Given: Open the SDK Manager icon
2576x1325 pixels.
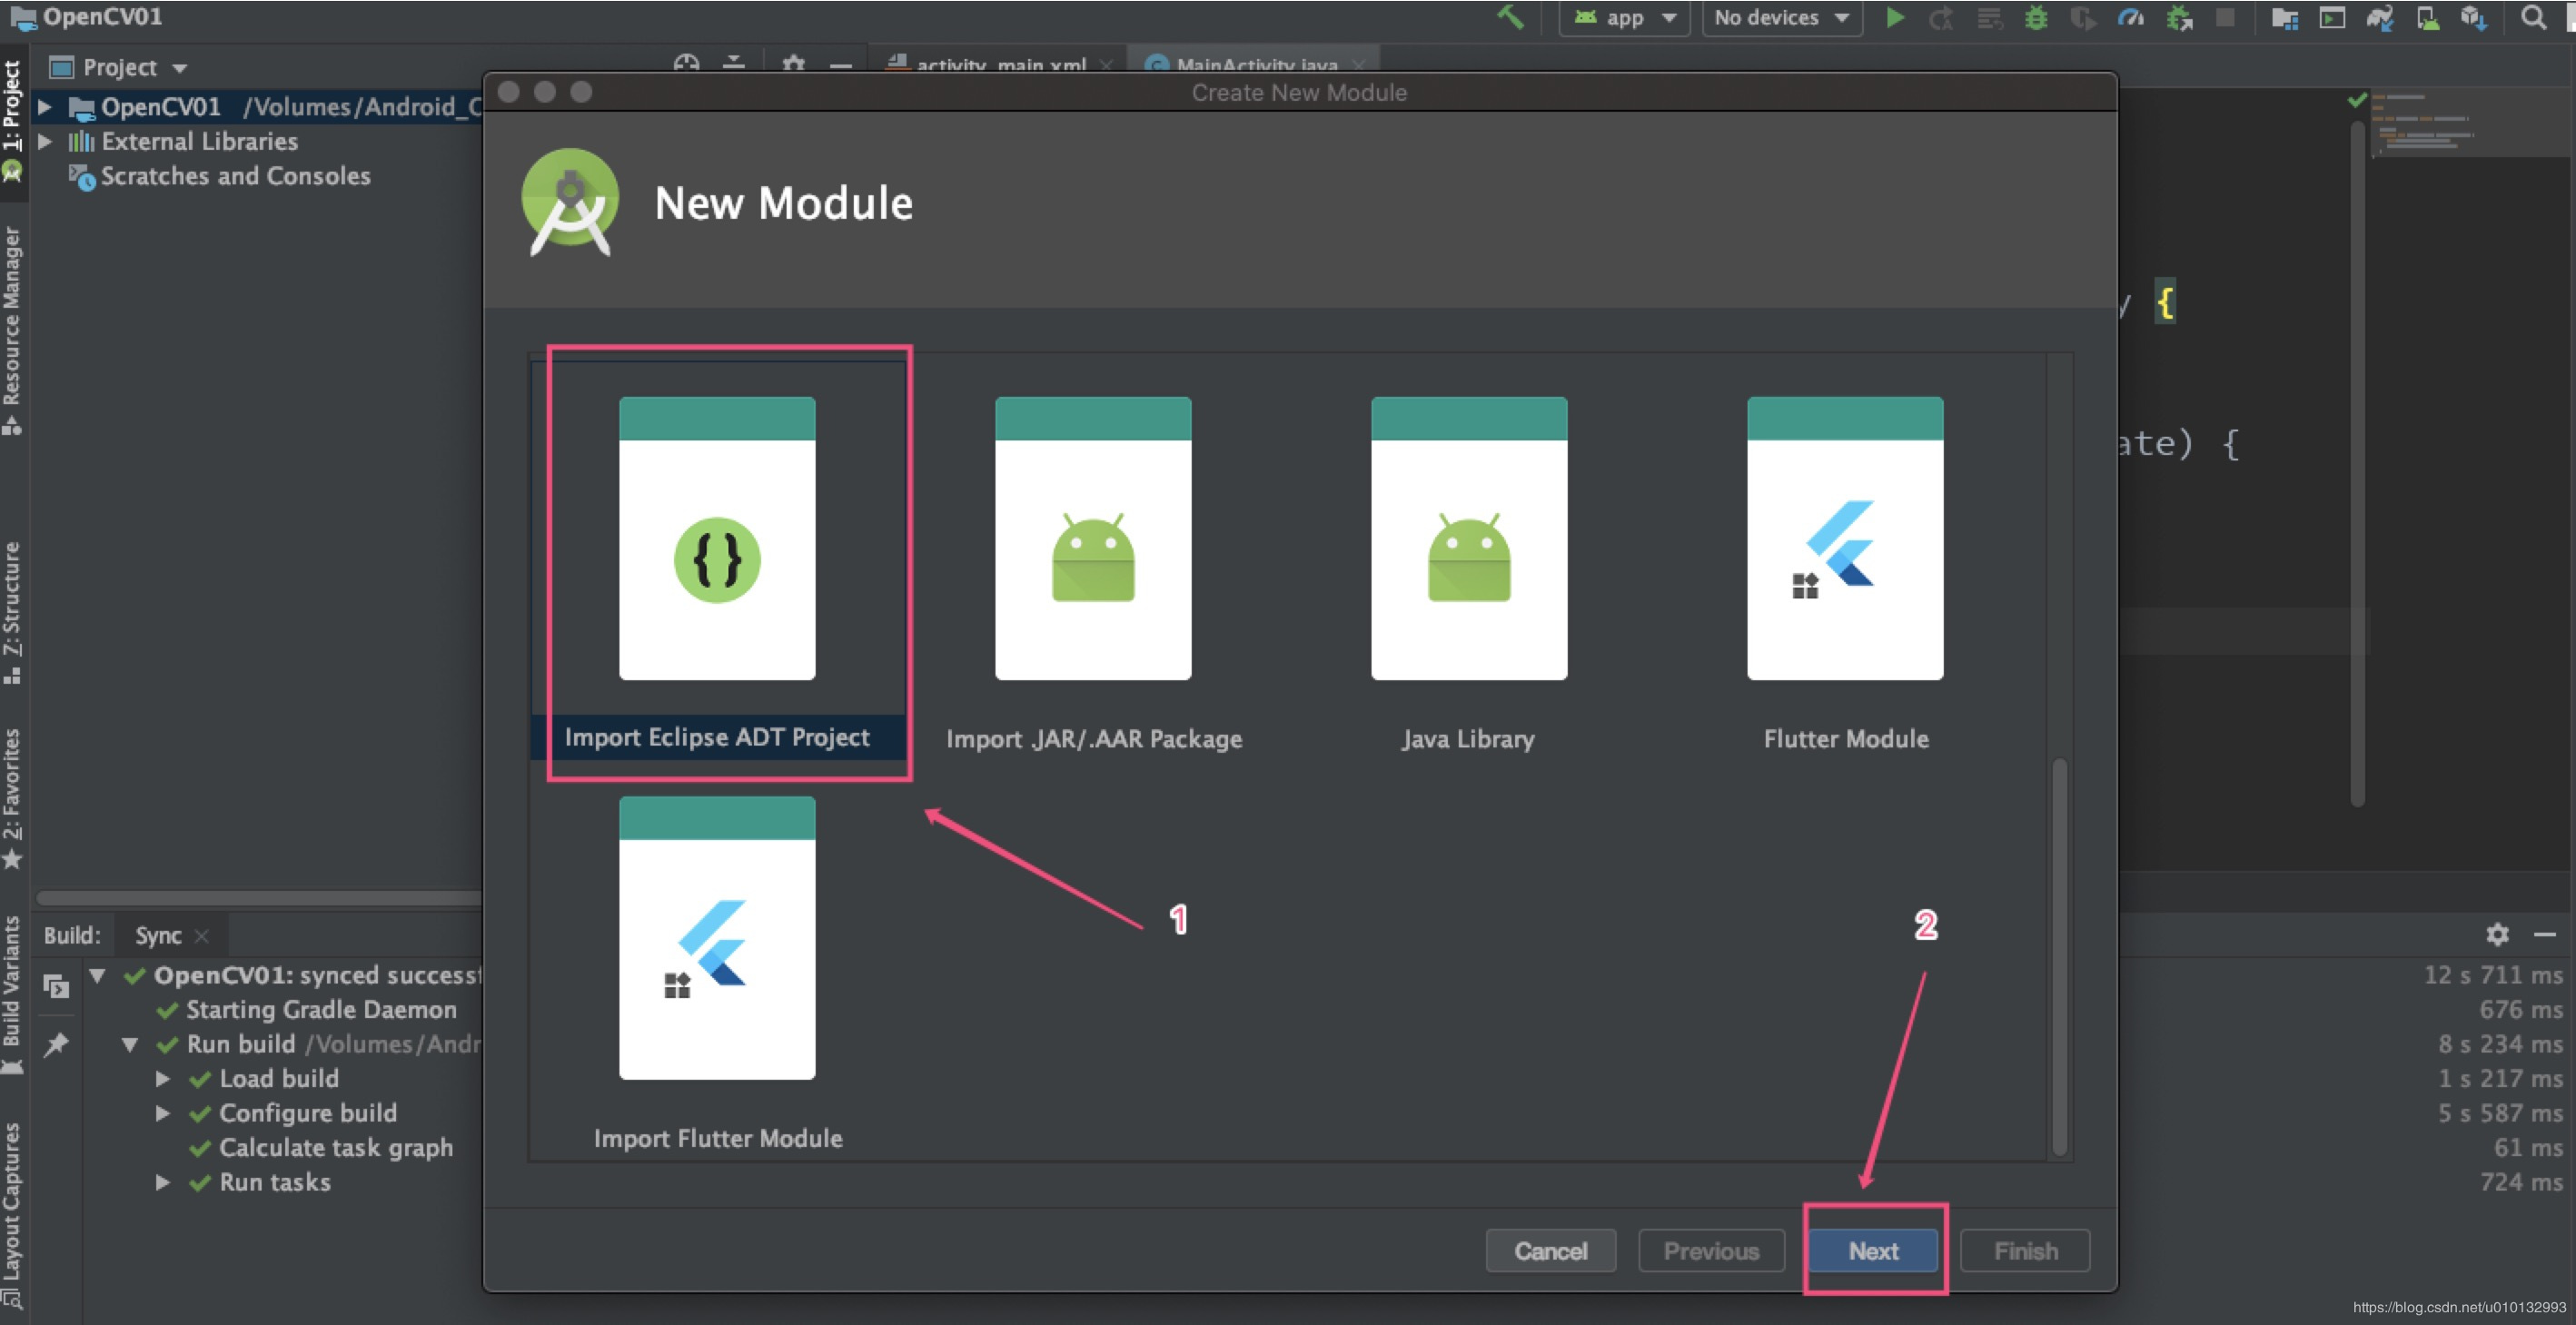Looking at the screenshot, I should (x=2474, y=18).
